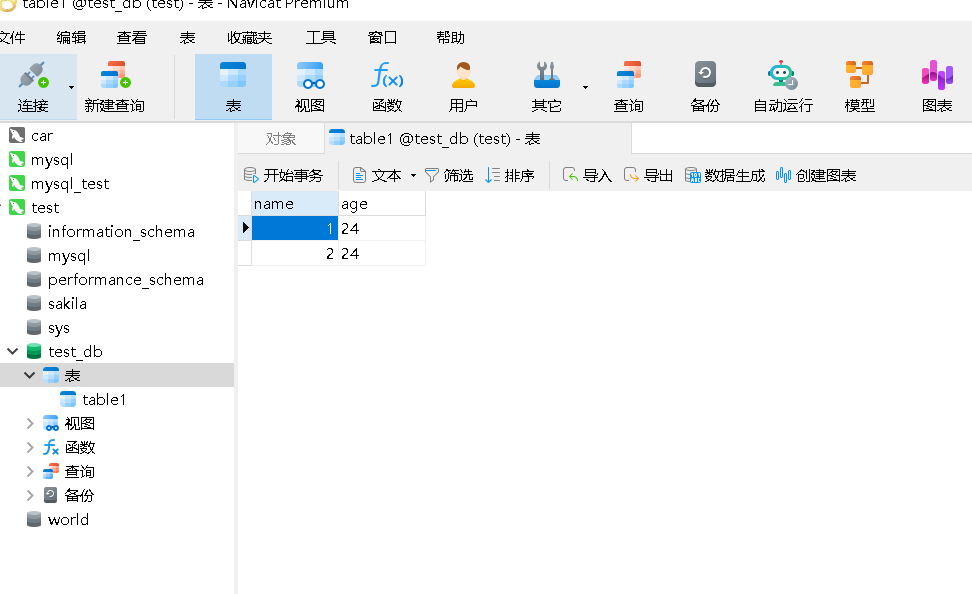Open the Charts (图表) toolbar icon
The image size is (972, 594).
pos(937,87)
